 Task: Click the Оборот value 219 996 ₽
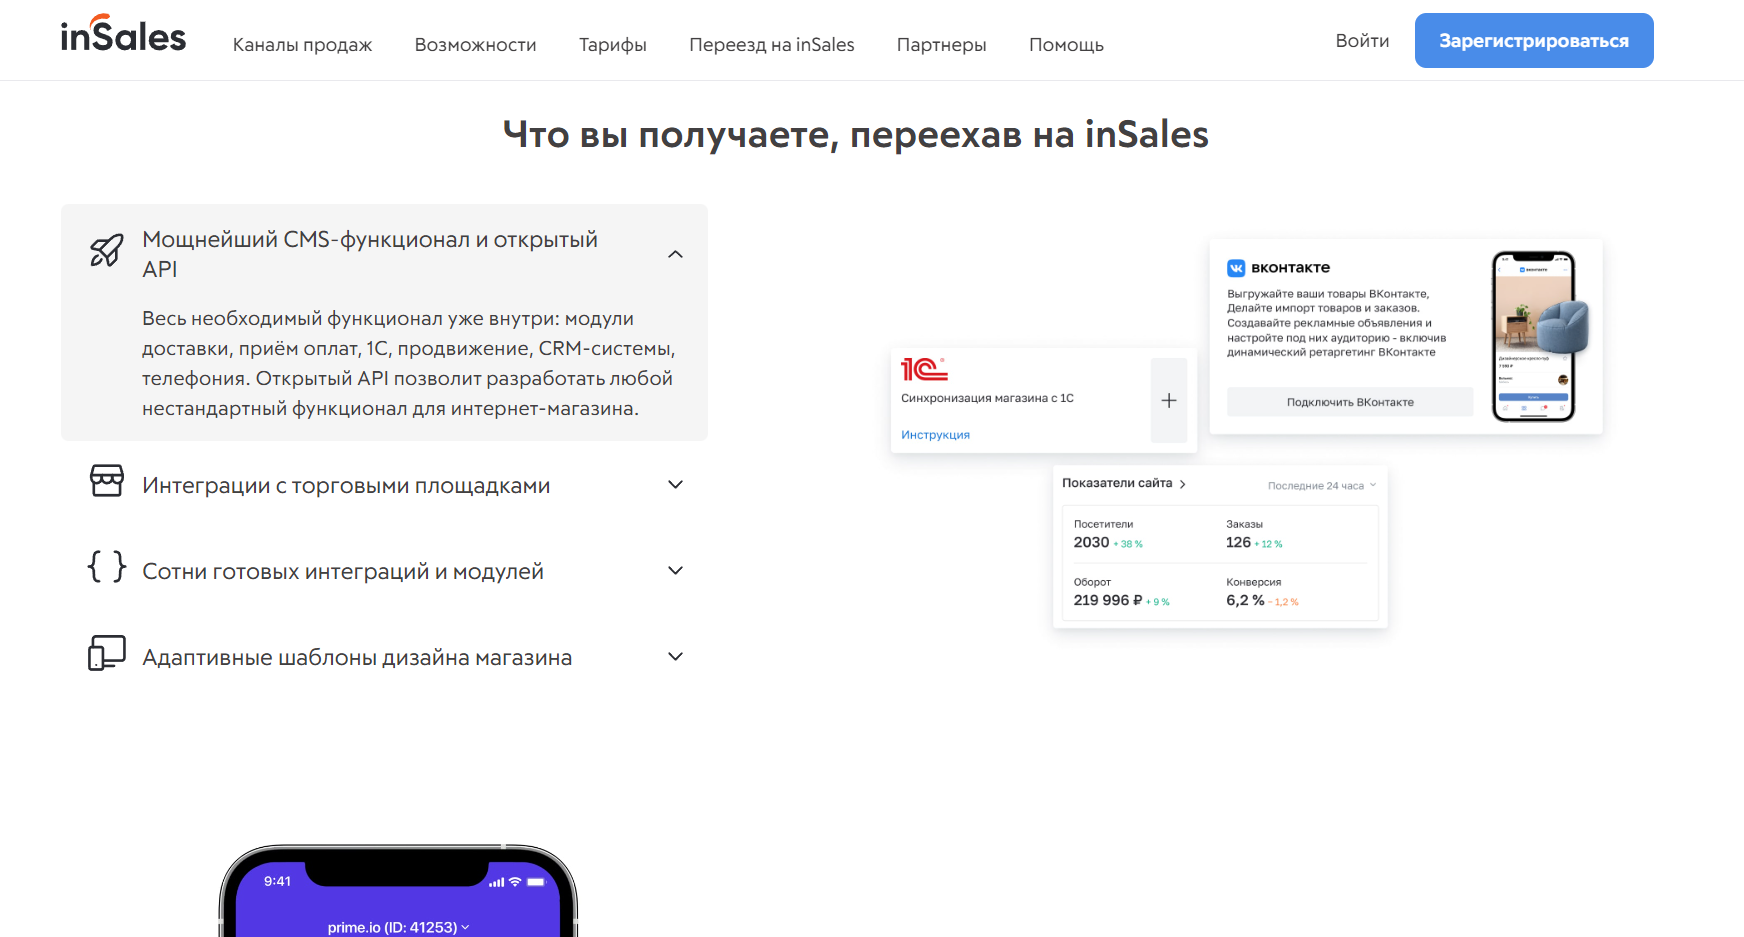[1108, 600]
